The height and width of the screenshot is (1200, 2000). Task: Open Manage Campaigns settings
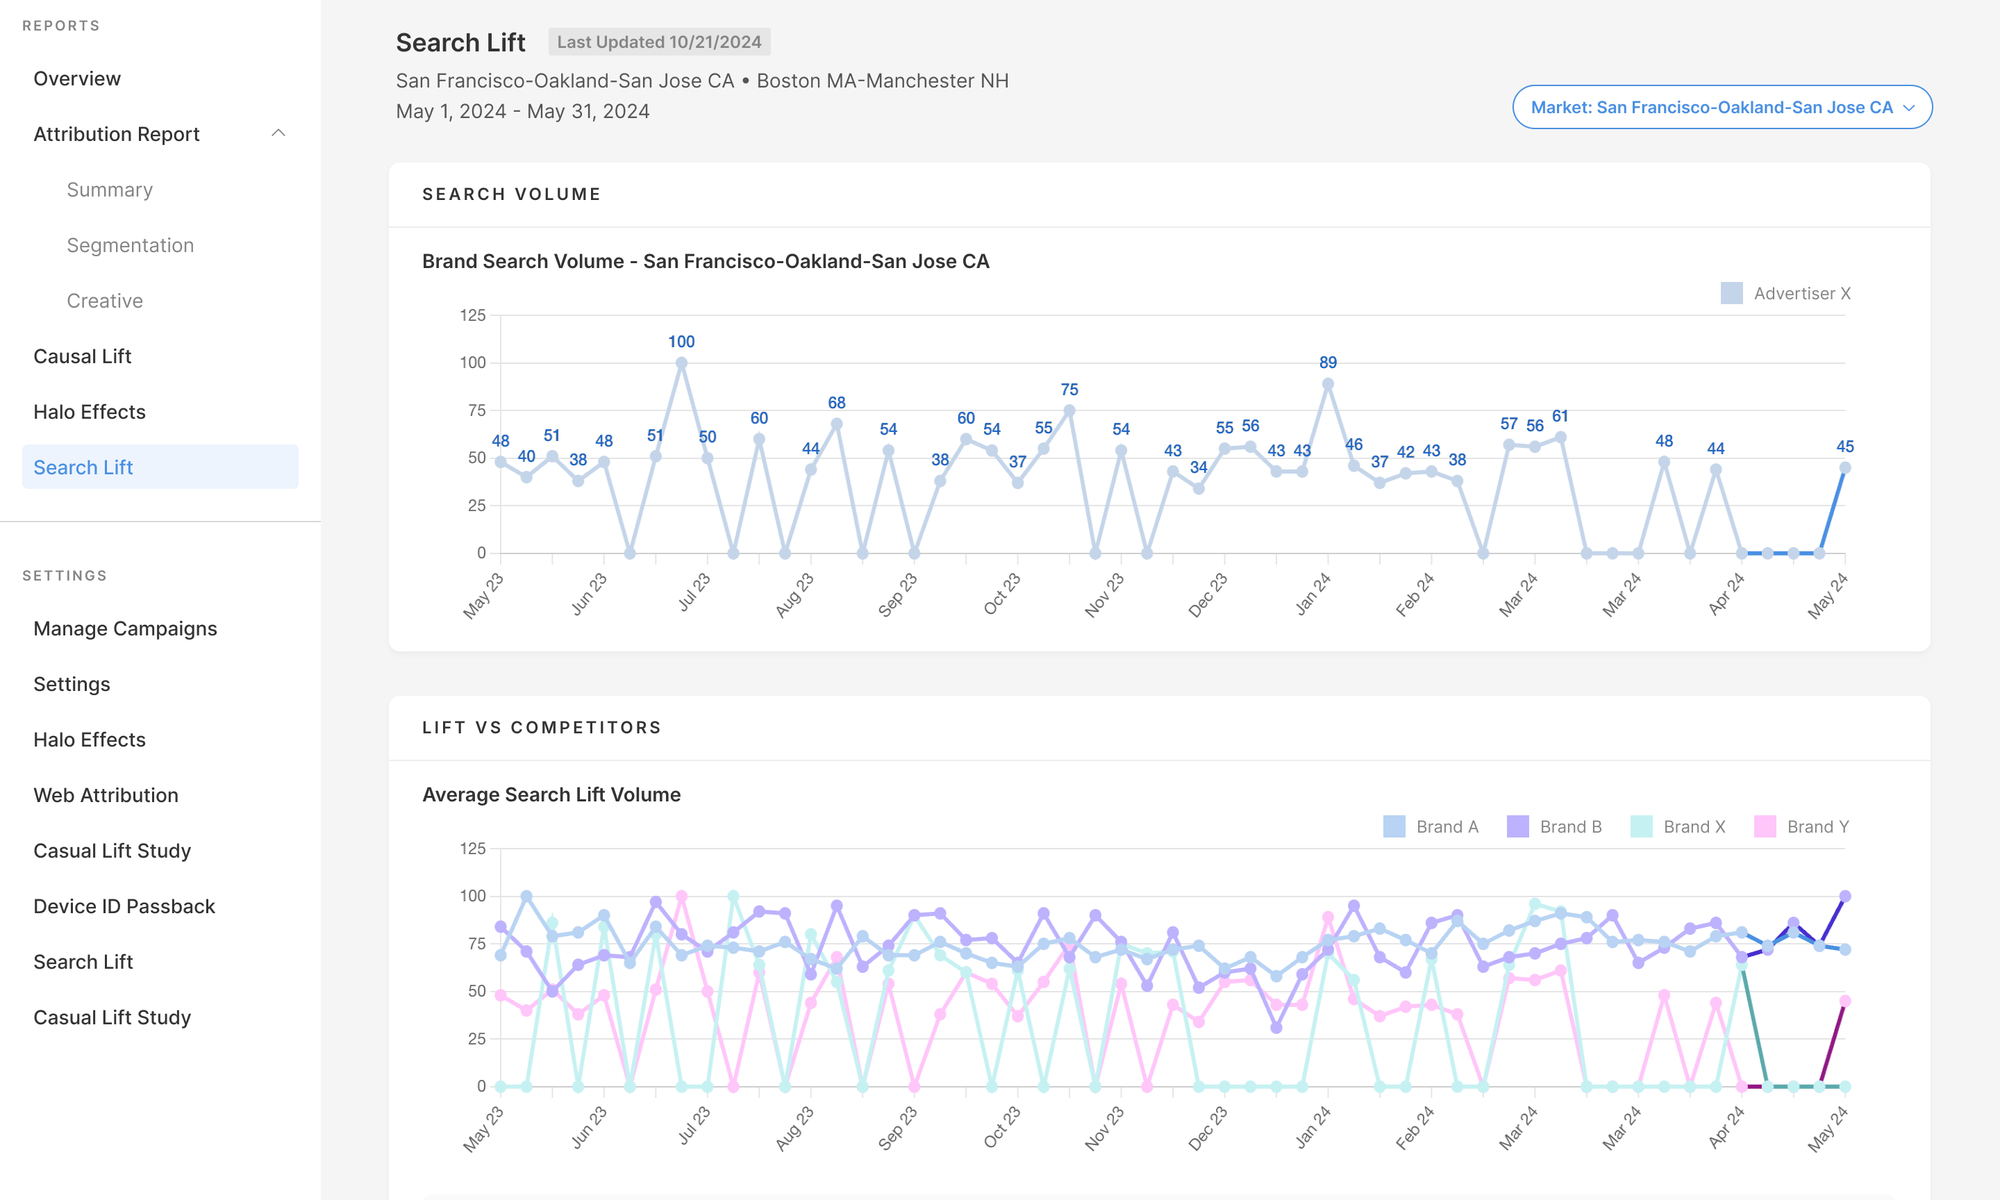125,629
